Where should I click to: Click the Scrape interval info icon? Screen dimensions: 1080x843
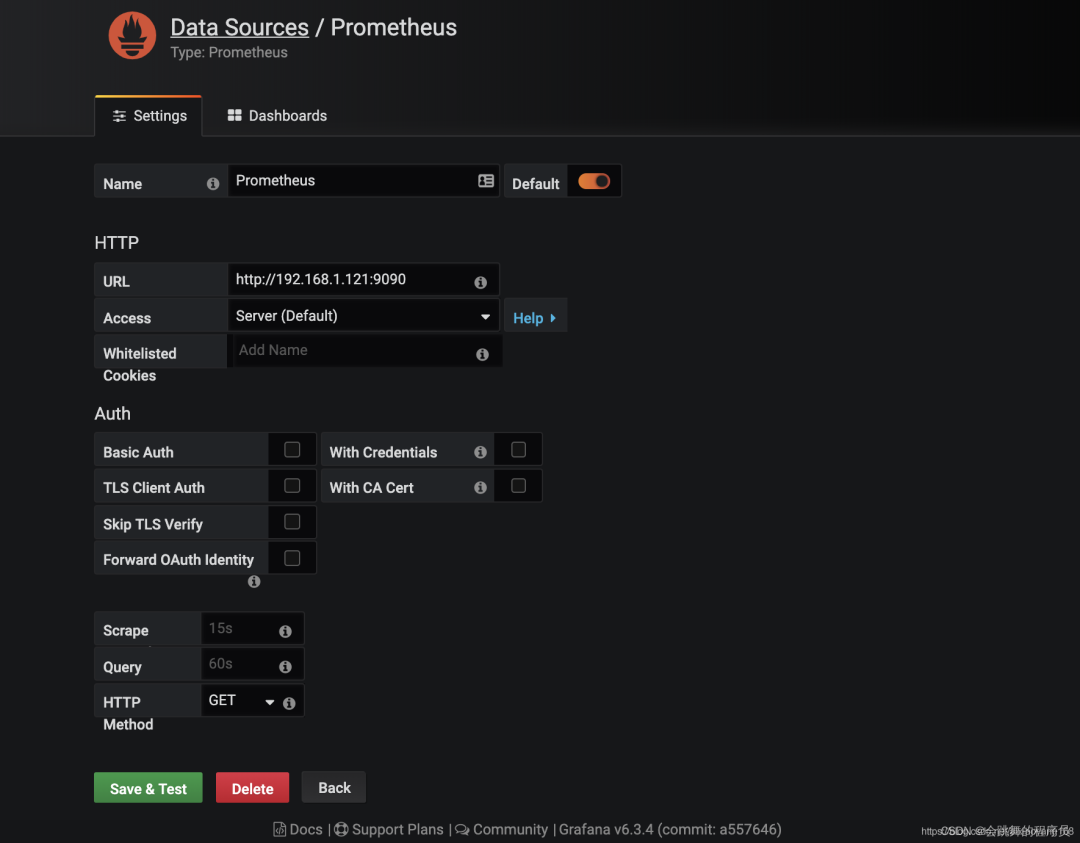(285, 632)
